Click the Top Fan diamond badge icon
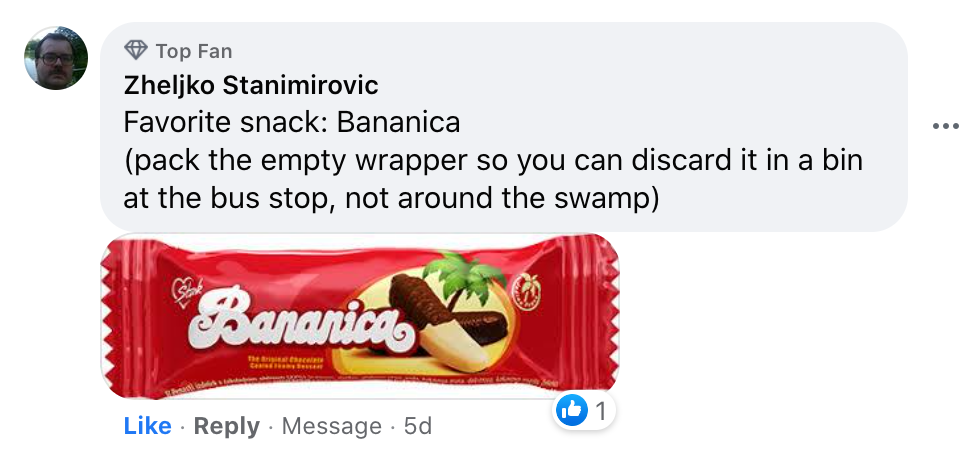 click(136, 50)
